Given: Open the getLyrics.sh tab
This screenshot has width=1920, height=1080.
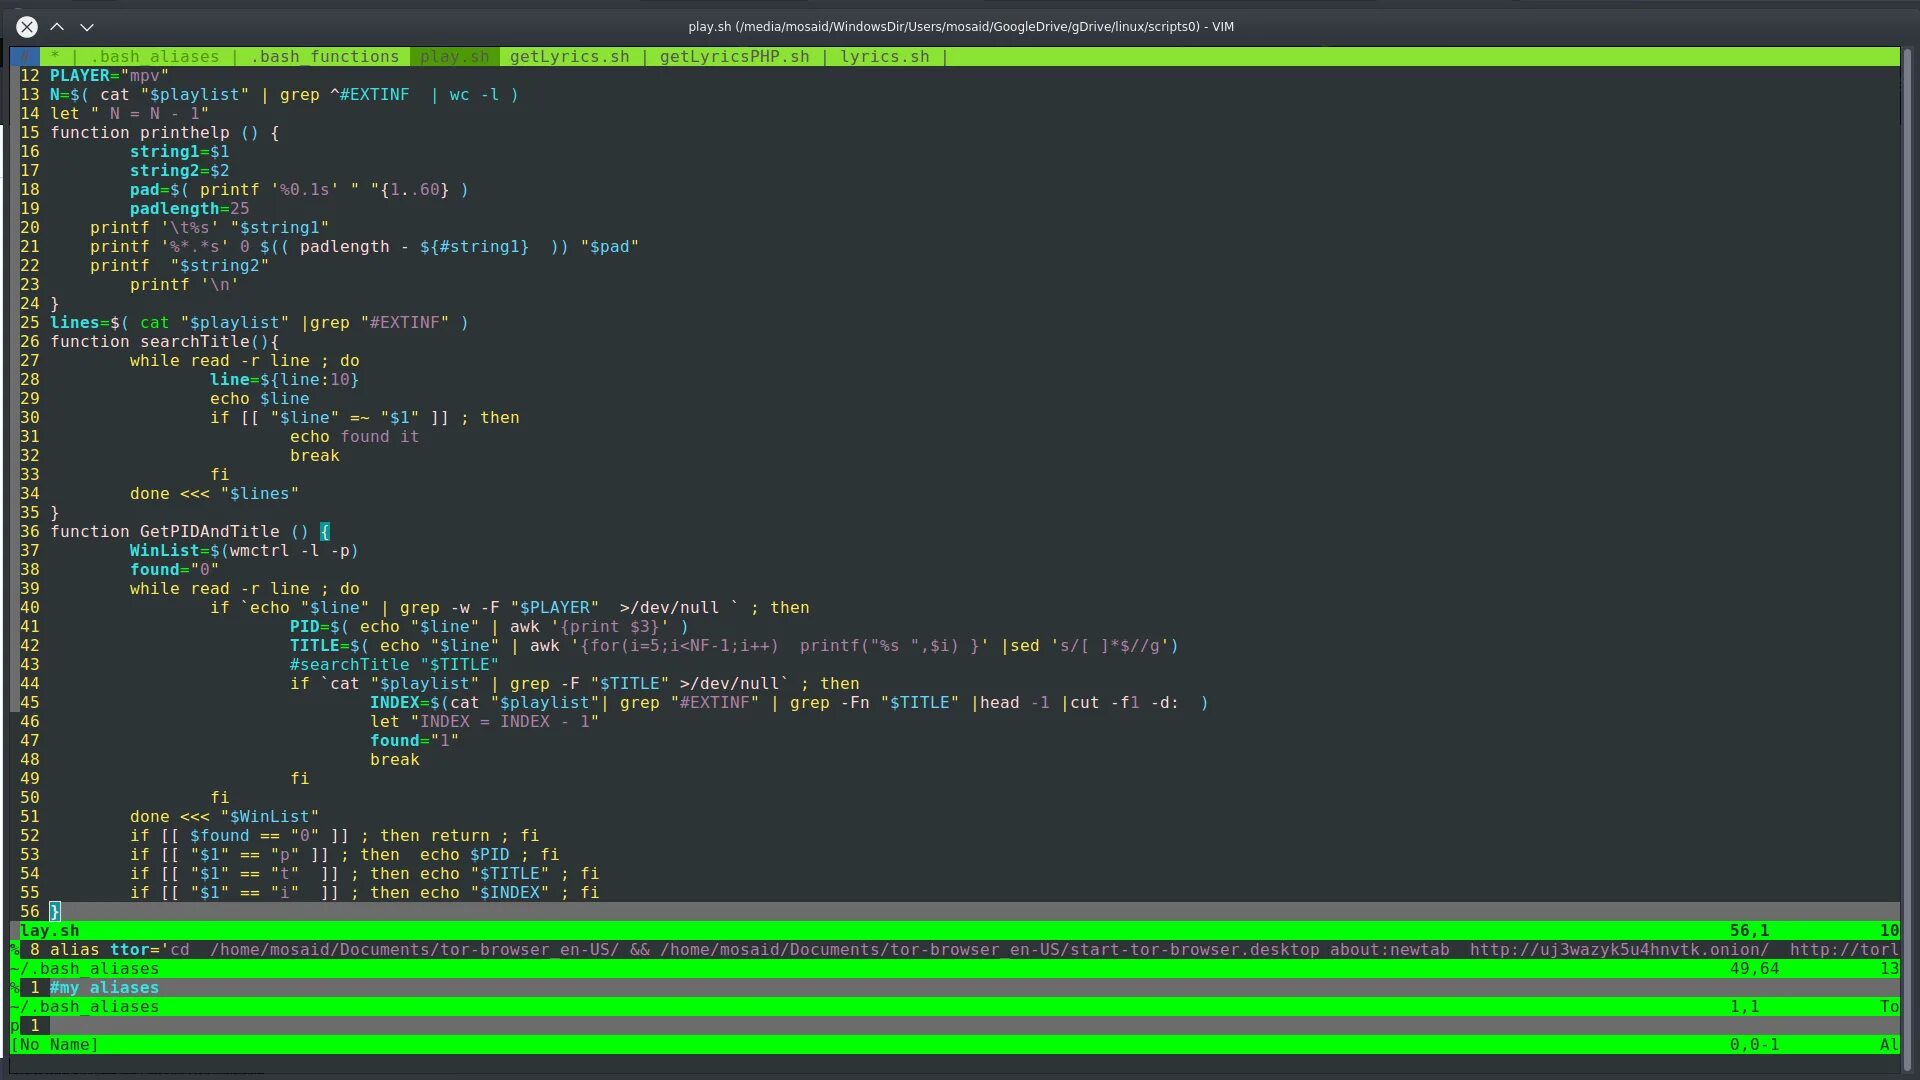Looking at the screenshot, I should point(569,57).
